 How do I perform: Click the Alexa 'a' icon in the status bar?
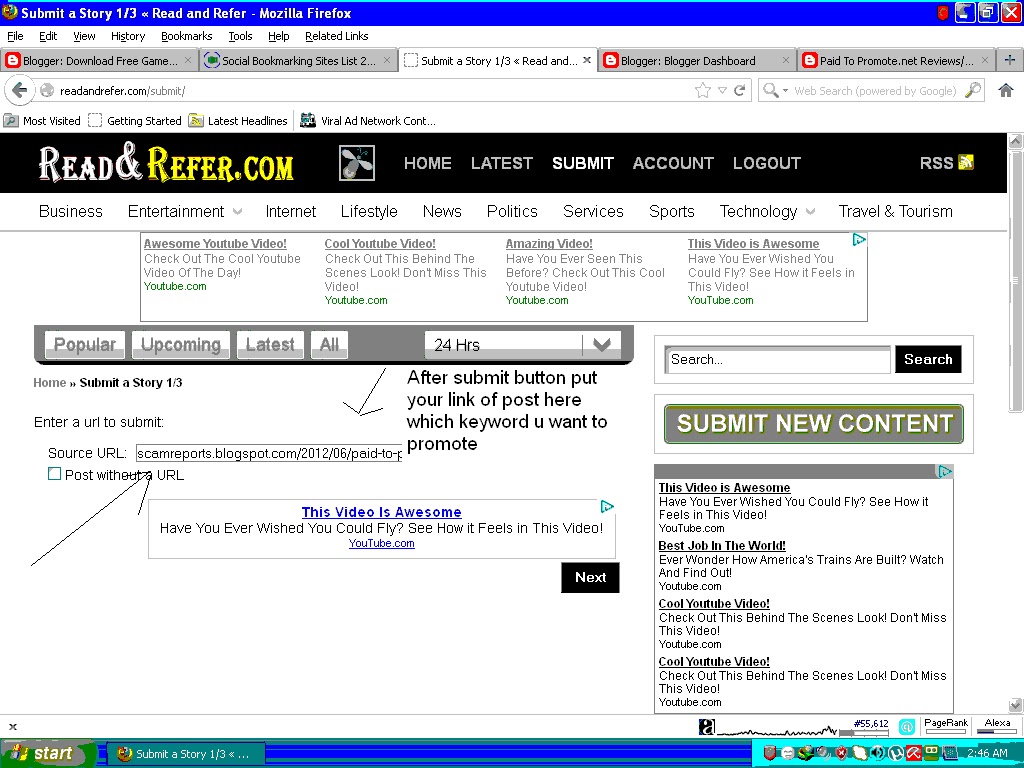pos(707,726)
